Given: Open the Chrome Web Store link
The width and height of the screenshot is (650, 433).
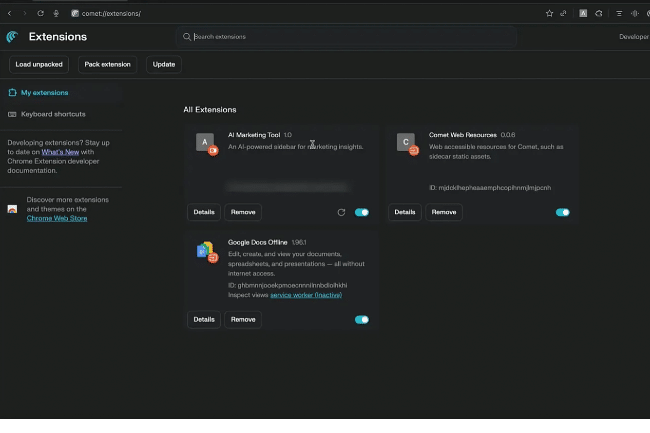Looking at the screenshot, I should 57,218.
